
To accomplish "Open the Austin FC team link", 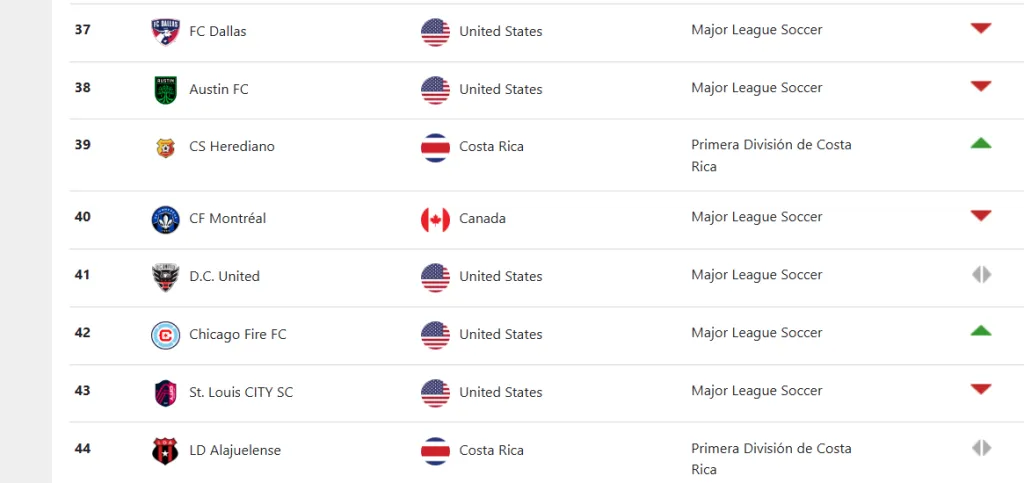I will 219,90.
